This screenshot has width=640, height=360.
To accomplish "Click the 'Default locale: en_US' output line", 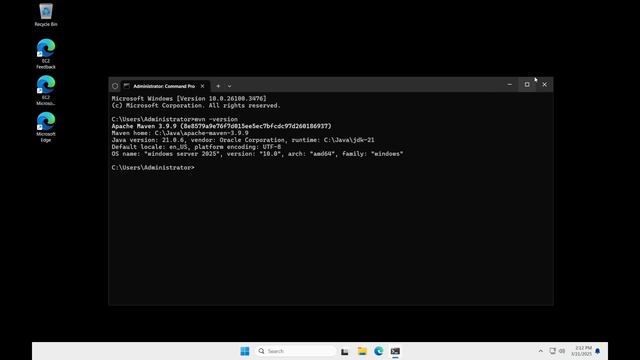I will click(x=196, y=147).
